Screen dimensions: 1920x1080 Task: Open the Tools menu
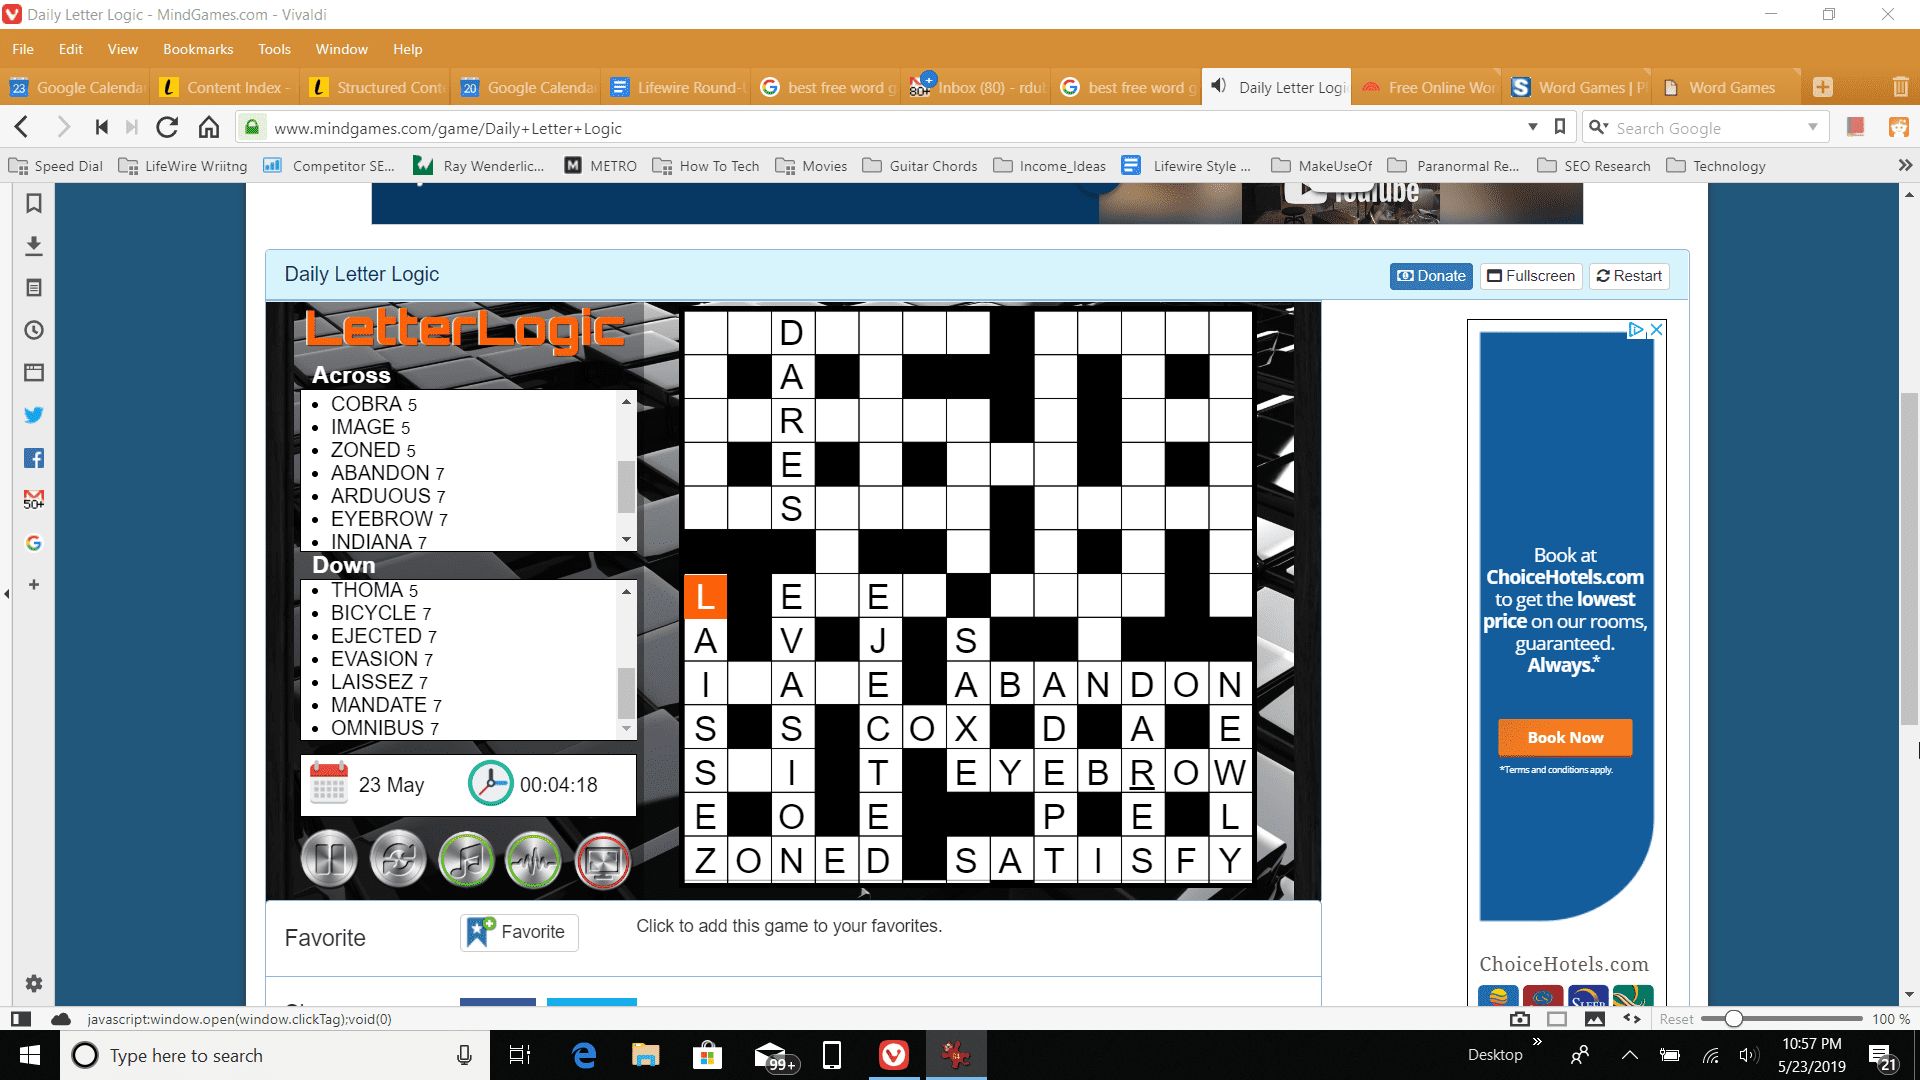pos(274,49)
